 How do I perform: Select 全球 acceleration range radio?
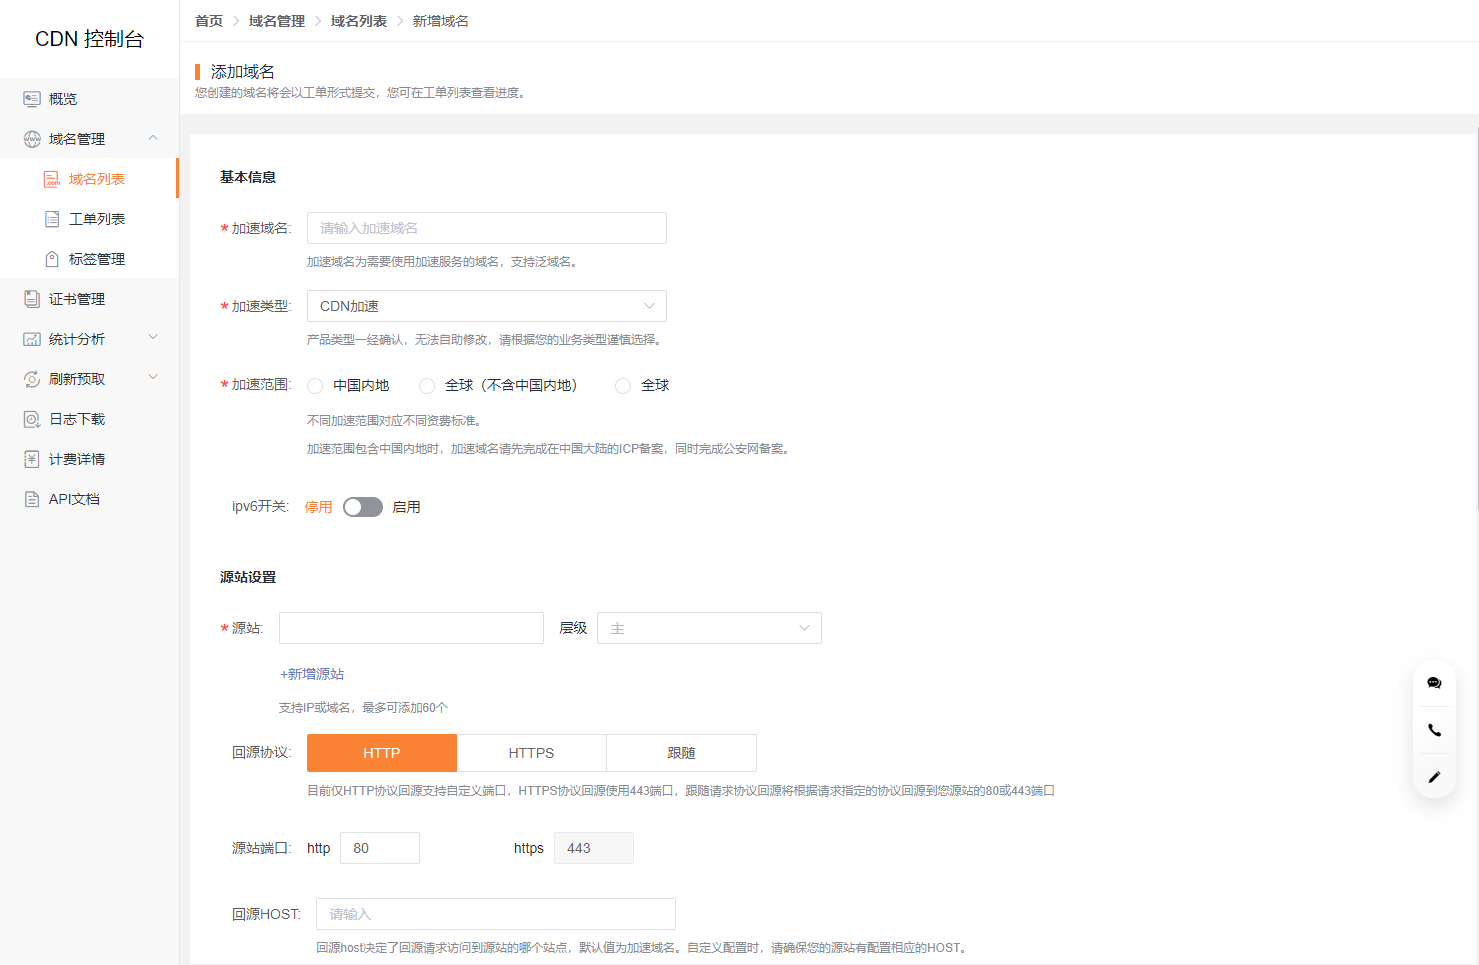point(623,386)
